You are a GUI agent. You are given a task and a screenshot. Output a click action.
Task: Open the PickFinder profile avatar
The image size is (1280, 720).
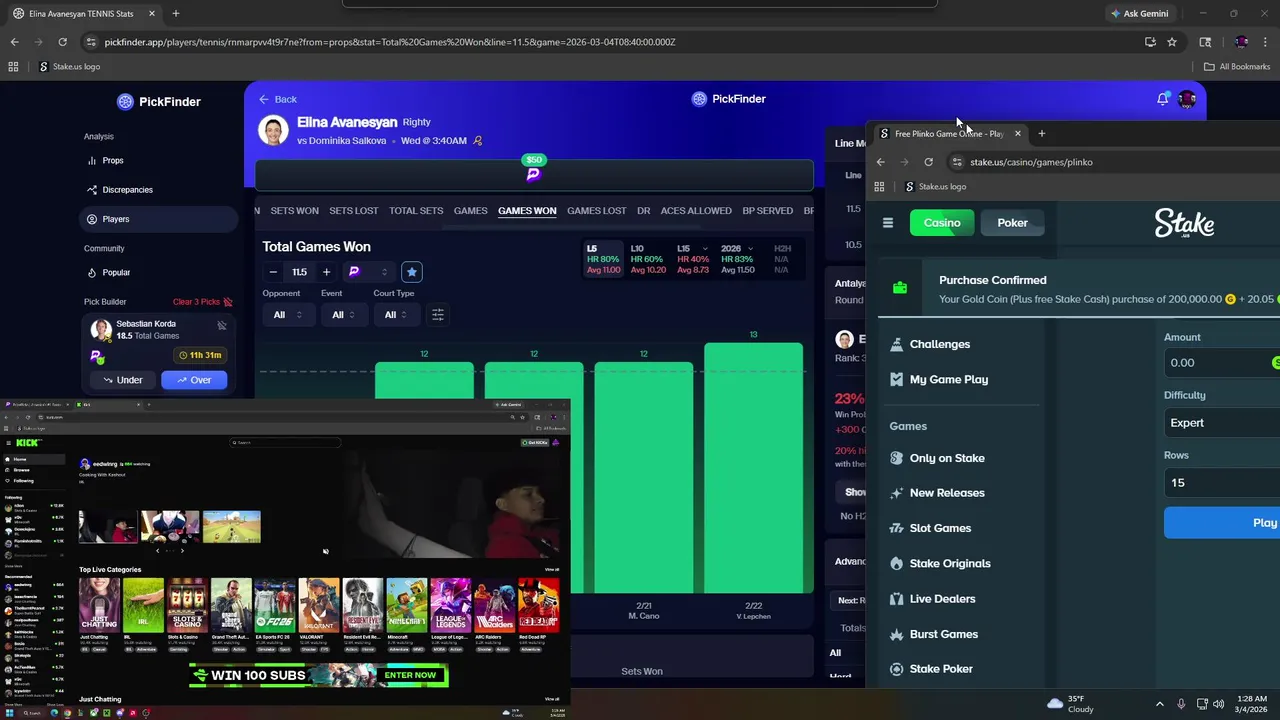1187,99
